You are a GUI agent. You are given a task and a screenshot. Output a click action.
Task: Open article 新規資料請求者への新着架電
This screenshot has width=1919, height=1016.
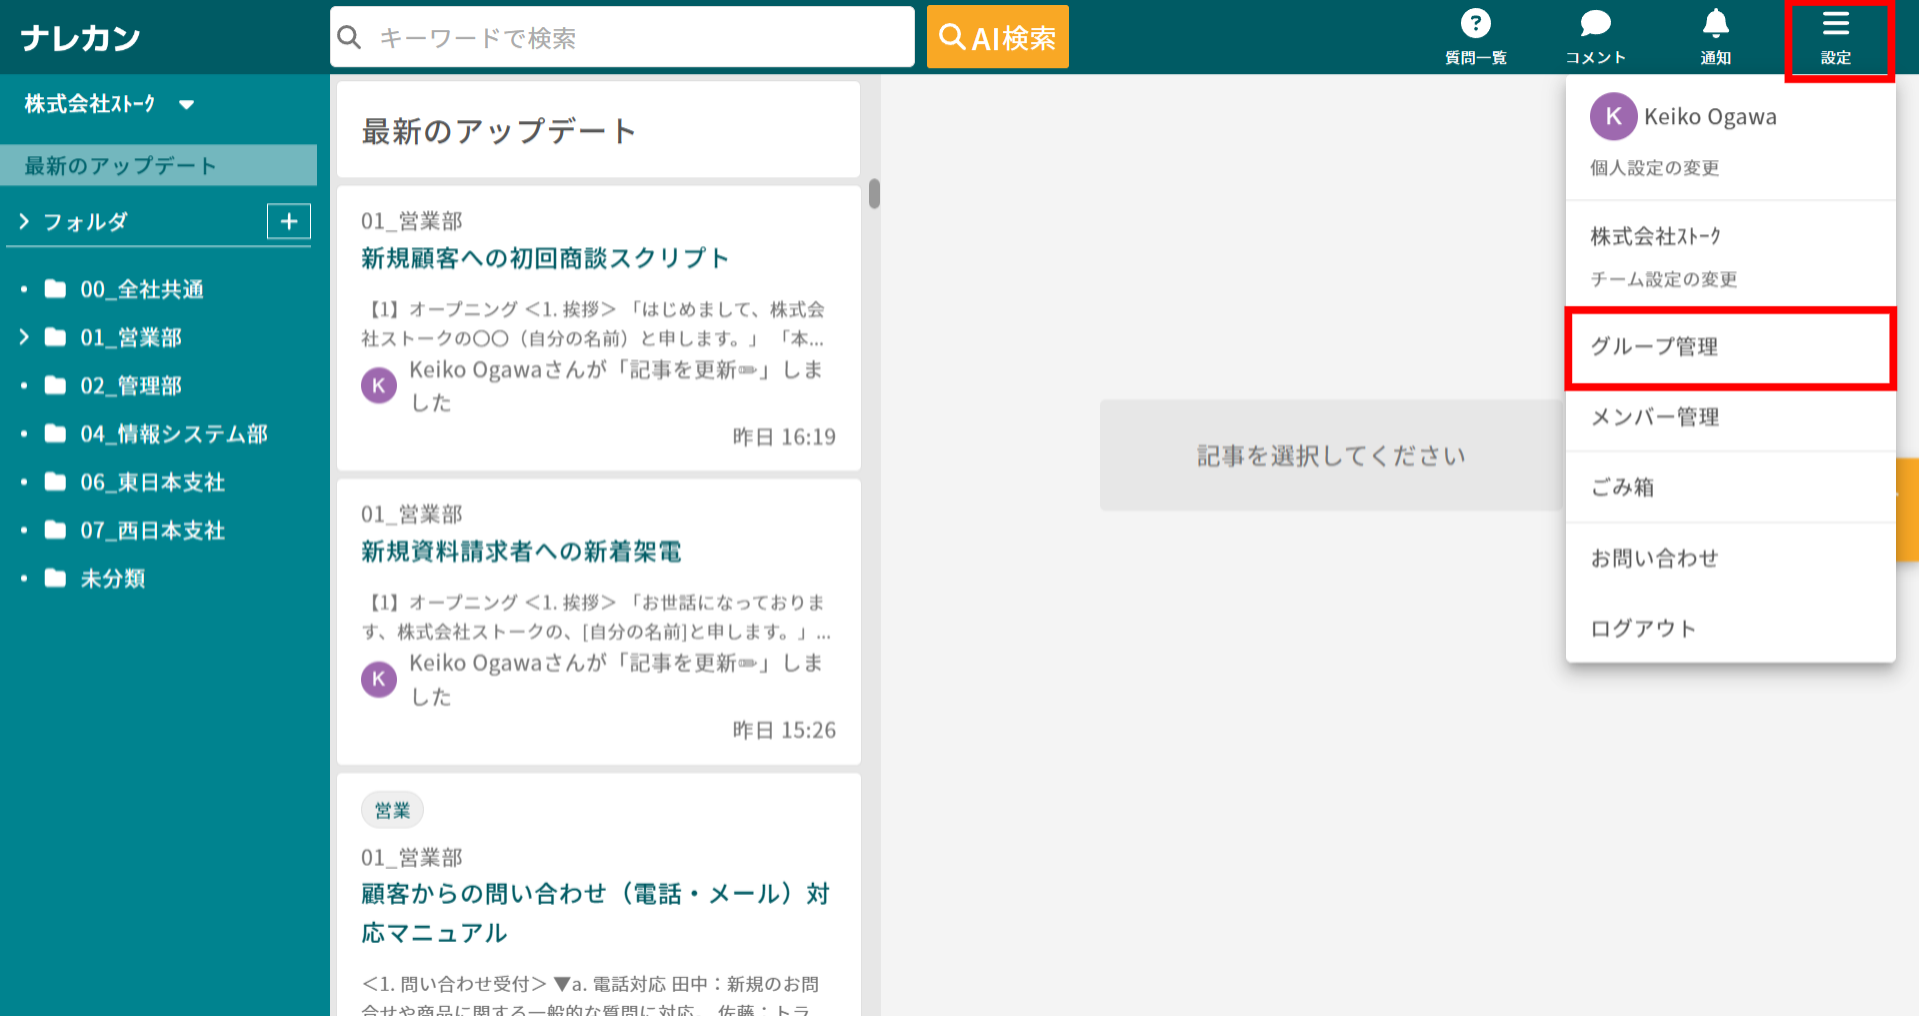521,552
